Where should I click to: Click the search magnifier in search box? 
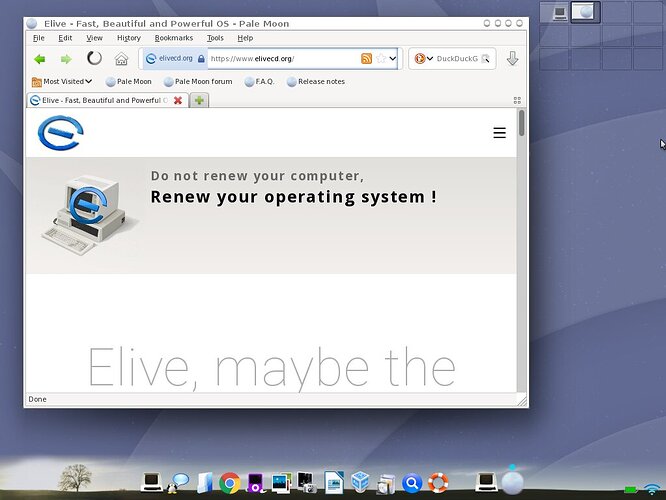(x=485, y=59)
